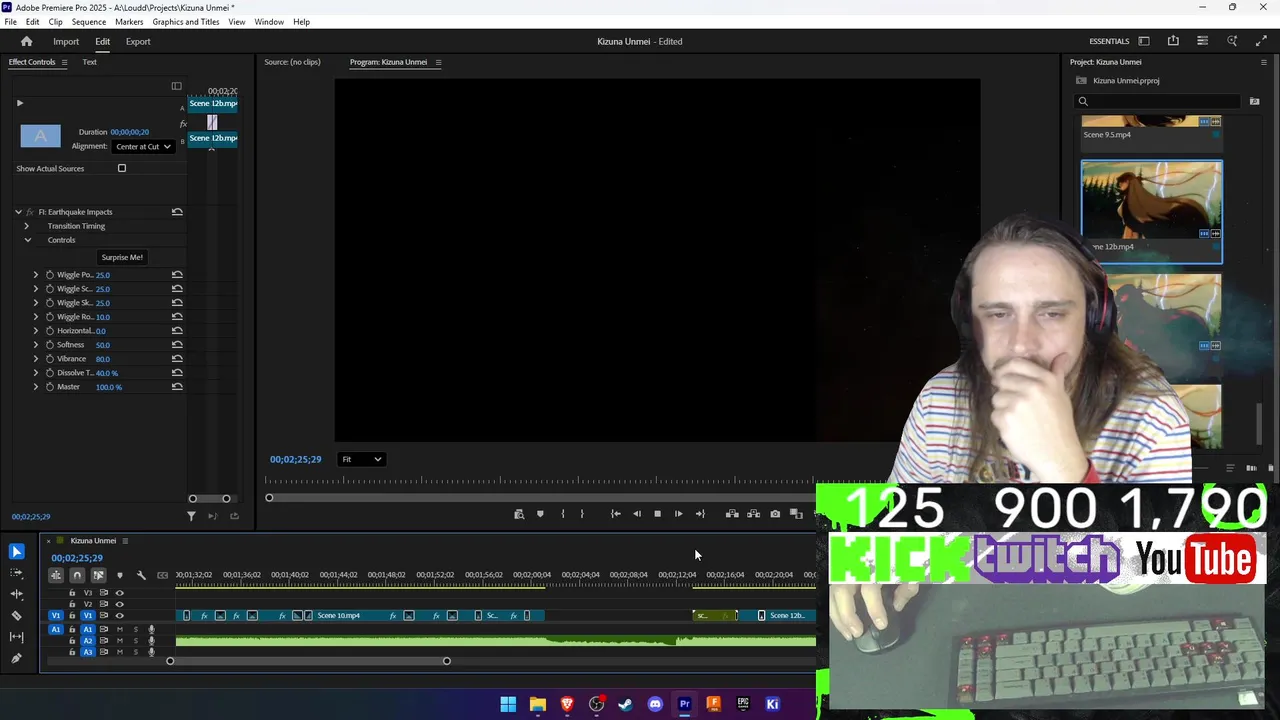Click Mark Out button in Program Monitor
The image size is (1280, 720).
tap(582, 514)
